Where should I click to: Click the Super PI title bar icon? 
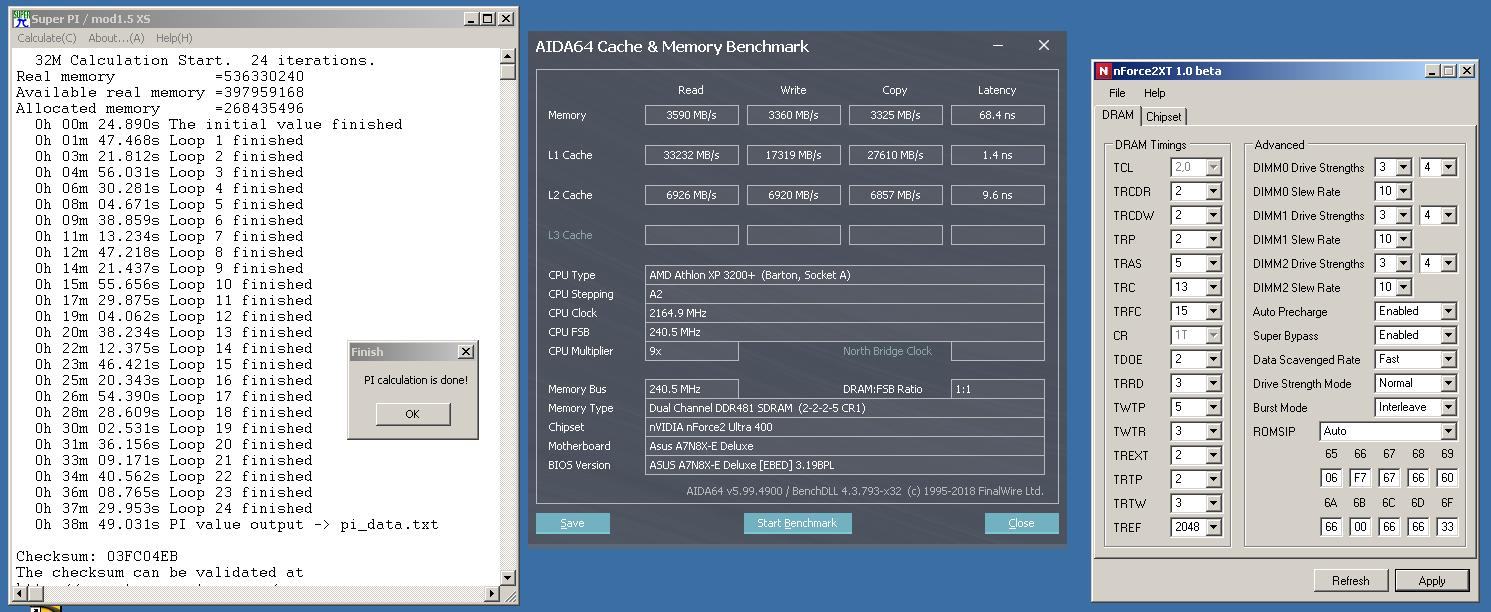click(x=20, y=18)
